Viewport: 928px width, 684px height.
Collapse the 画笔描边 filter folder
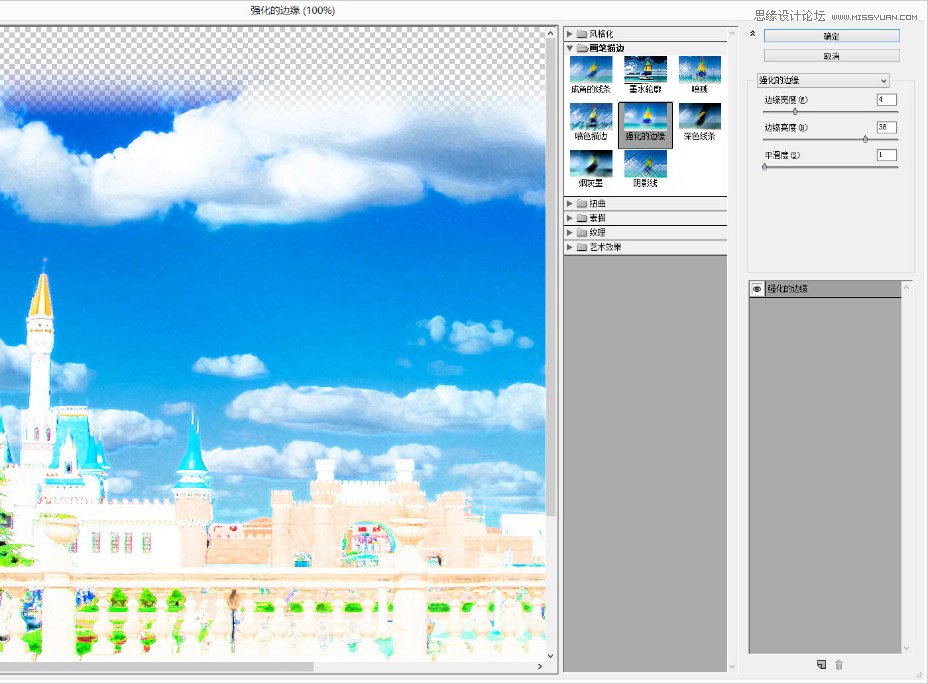570,48
